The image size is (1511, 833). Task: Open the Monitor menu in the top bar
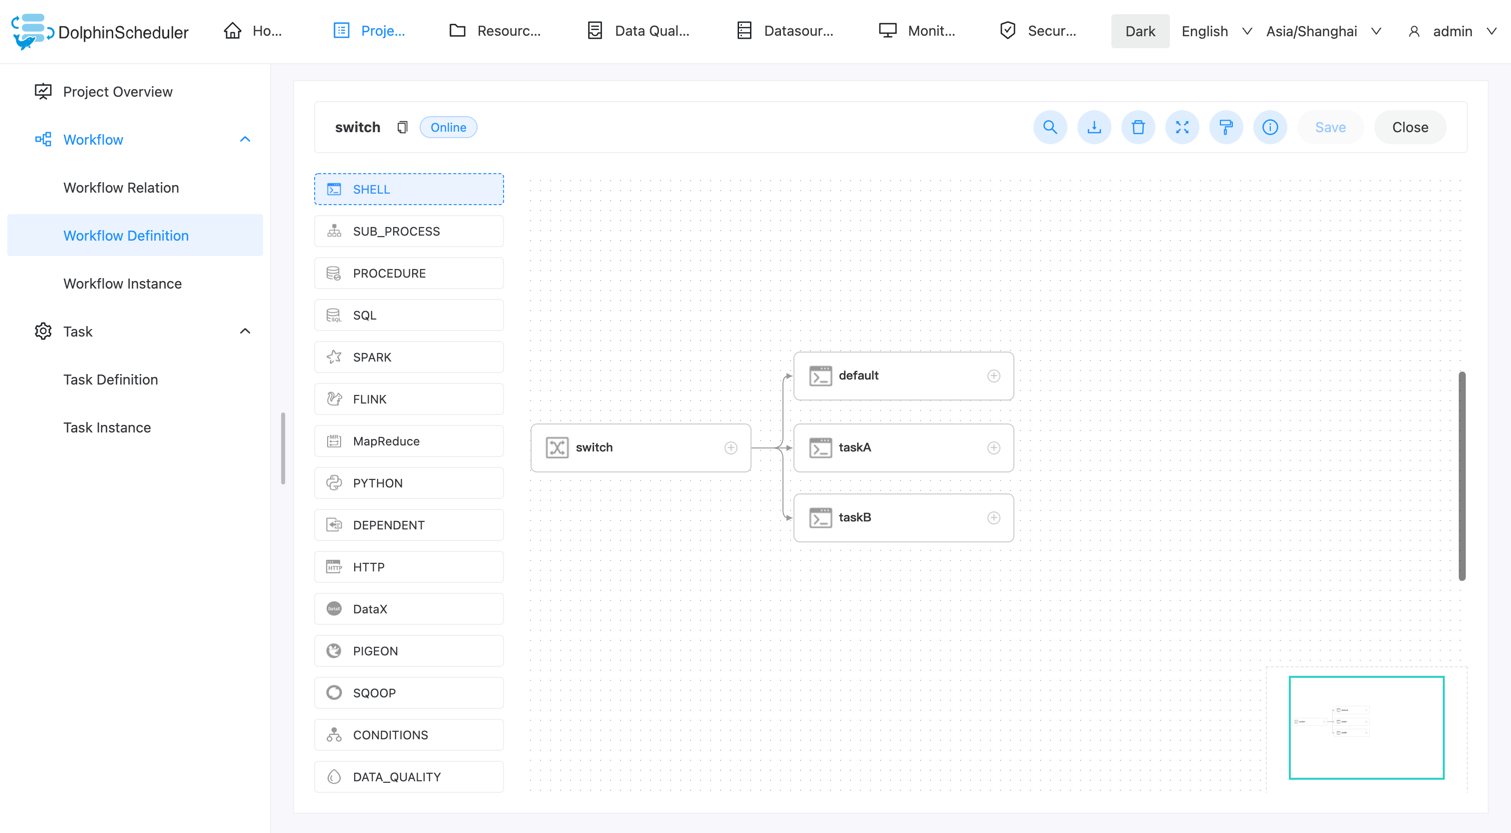click(917, 30)
